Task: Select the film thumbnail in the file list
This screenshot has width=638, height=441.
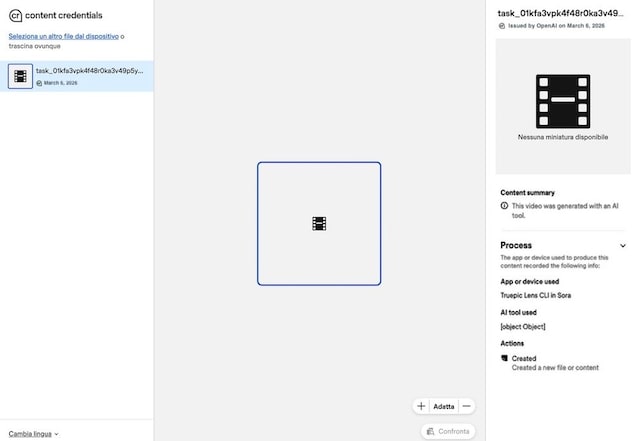Action: click(20, 76)
